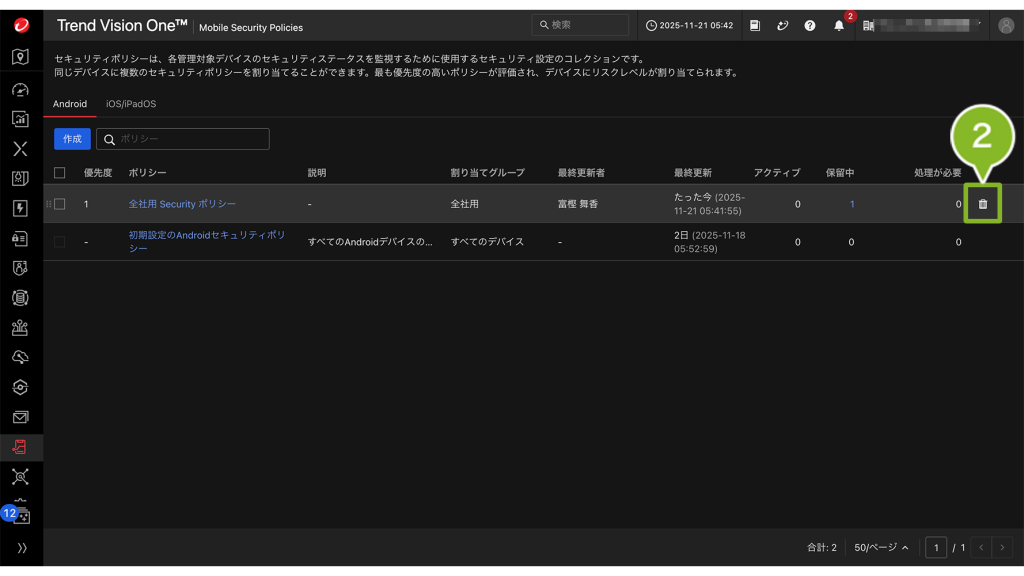This screenshot has width=1024, height=576.
Task: Open the notifications bell icon
Action: pyautogui.click(x=839, y=26)
